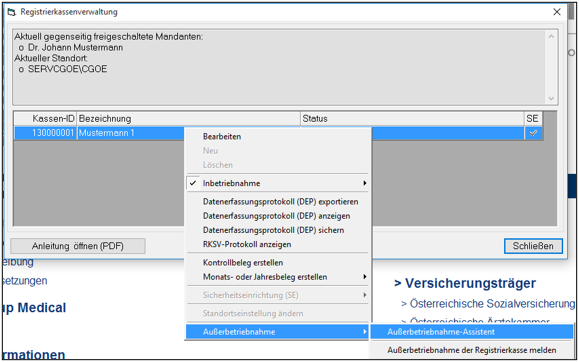
Task: Sort by the Bezeichnung column header
Action: (x=189, y=119)
